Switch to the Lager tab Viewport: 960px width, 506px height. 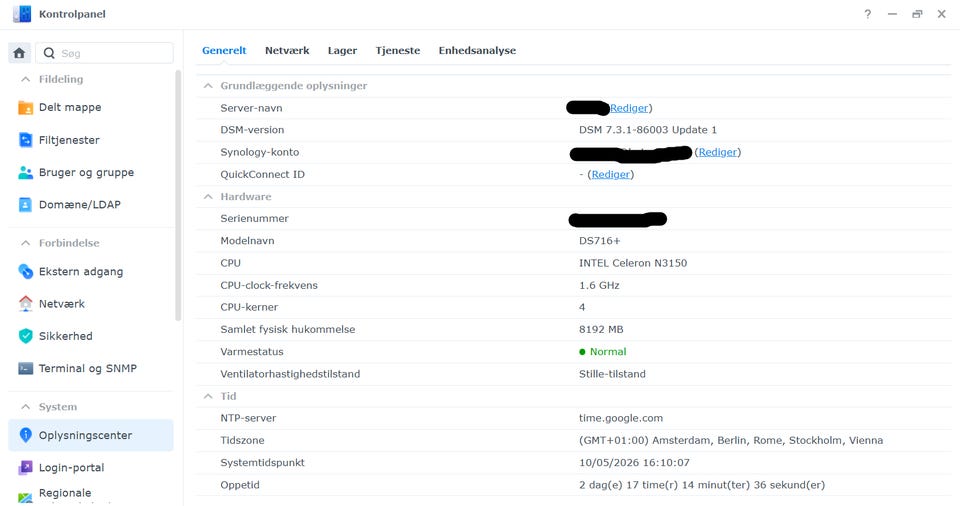342,51
